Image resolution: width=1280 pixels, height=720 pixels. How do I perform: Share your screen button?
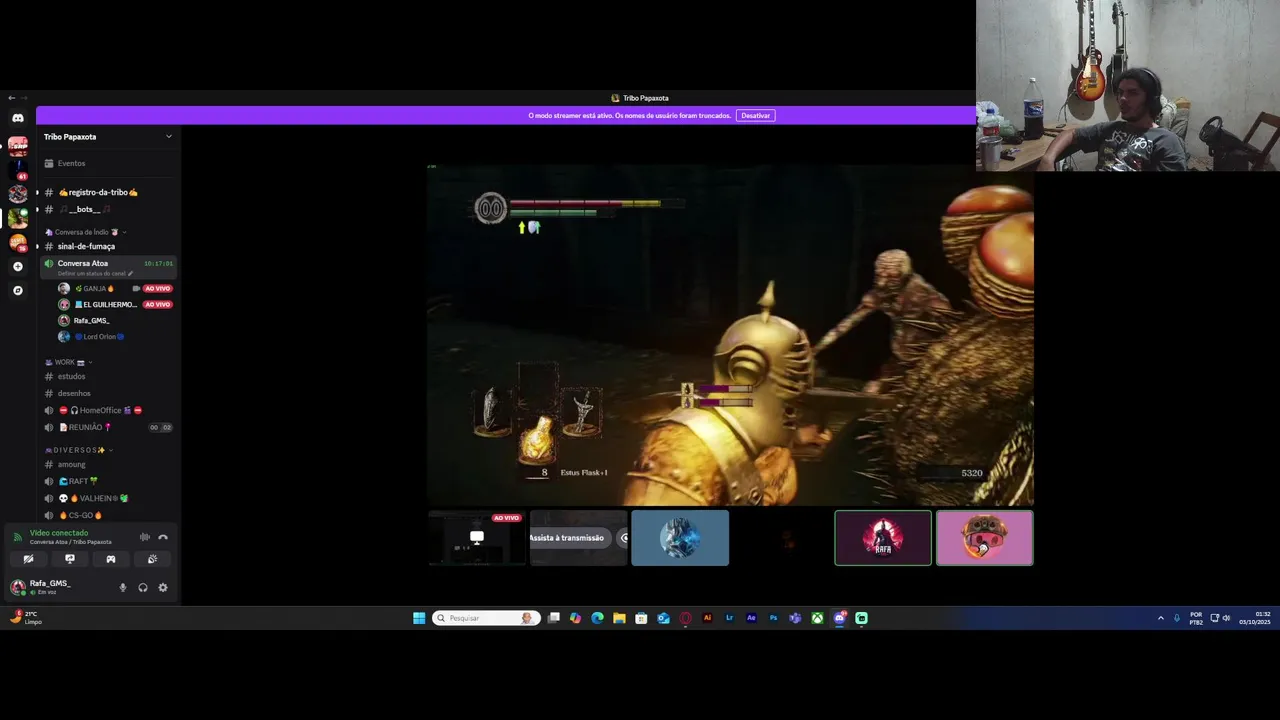coord(69,559)
